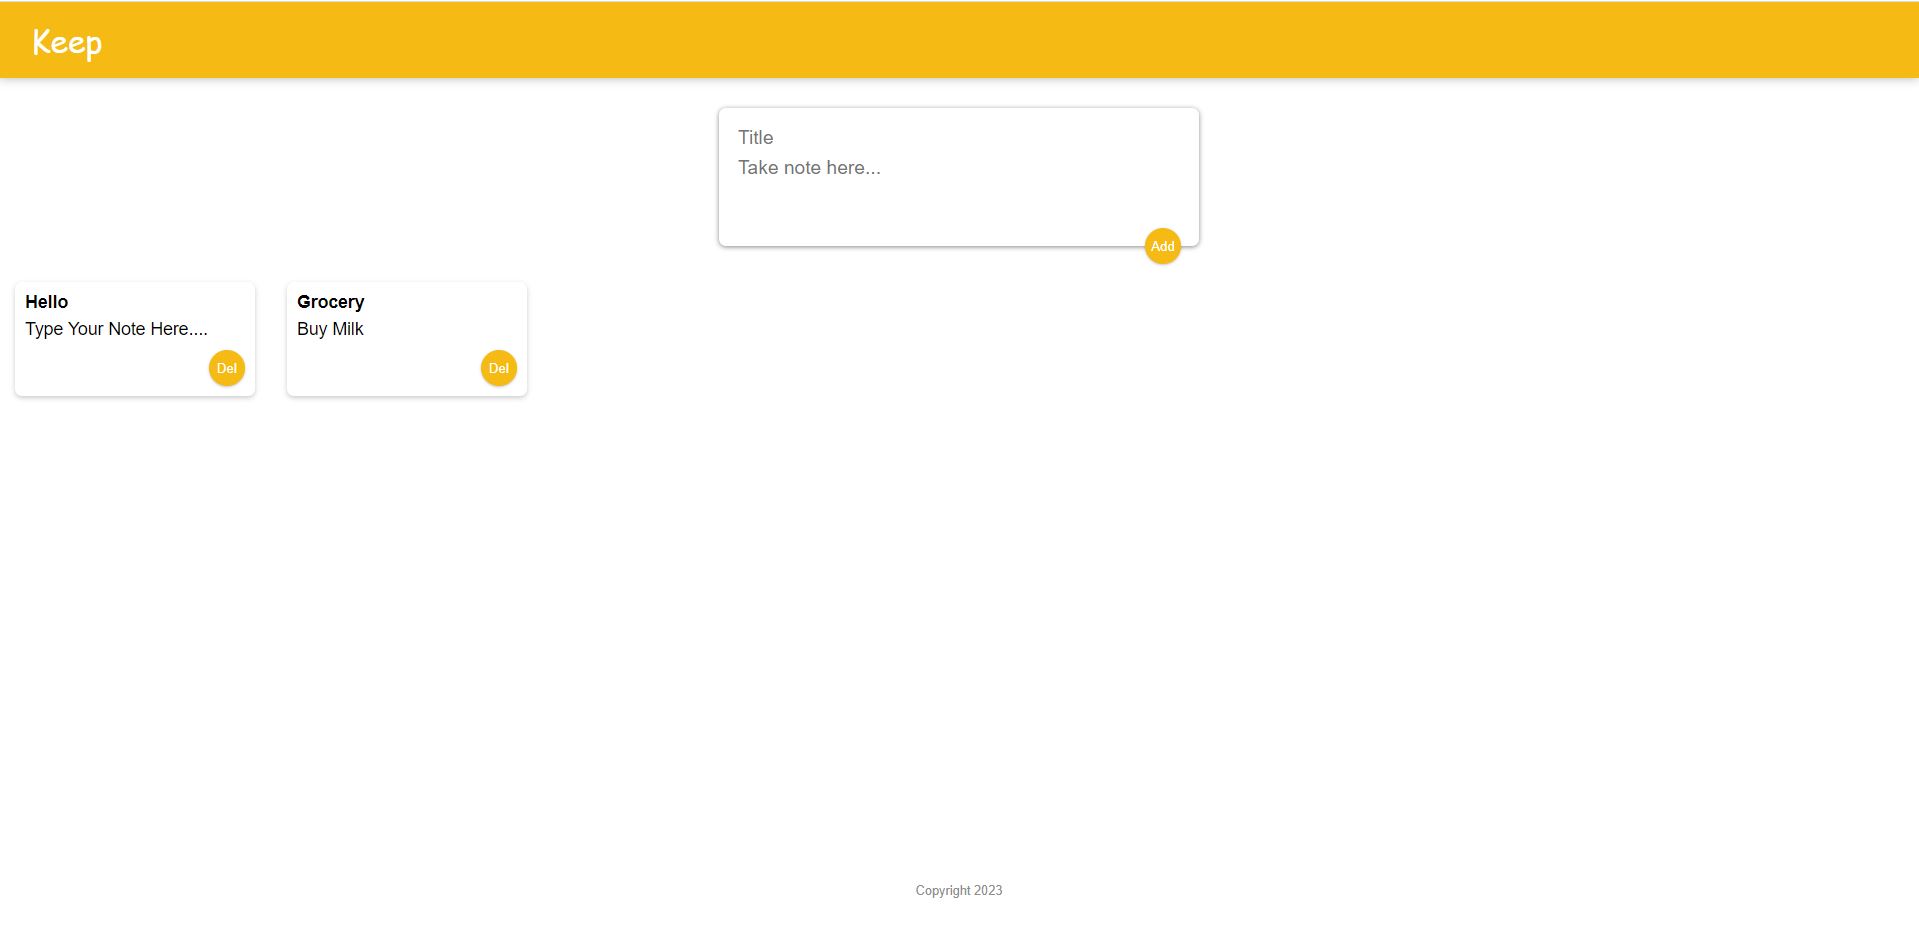Click the middle of the yellow header bar

pos(959,40)
